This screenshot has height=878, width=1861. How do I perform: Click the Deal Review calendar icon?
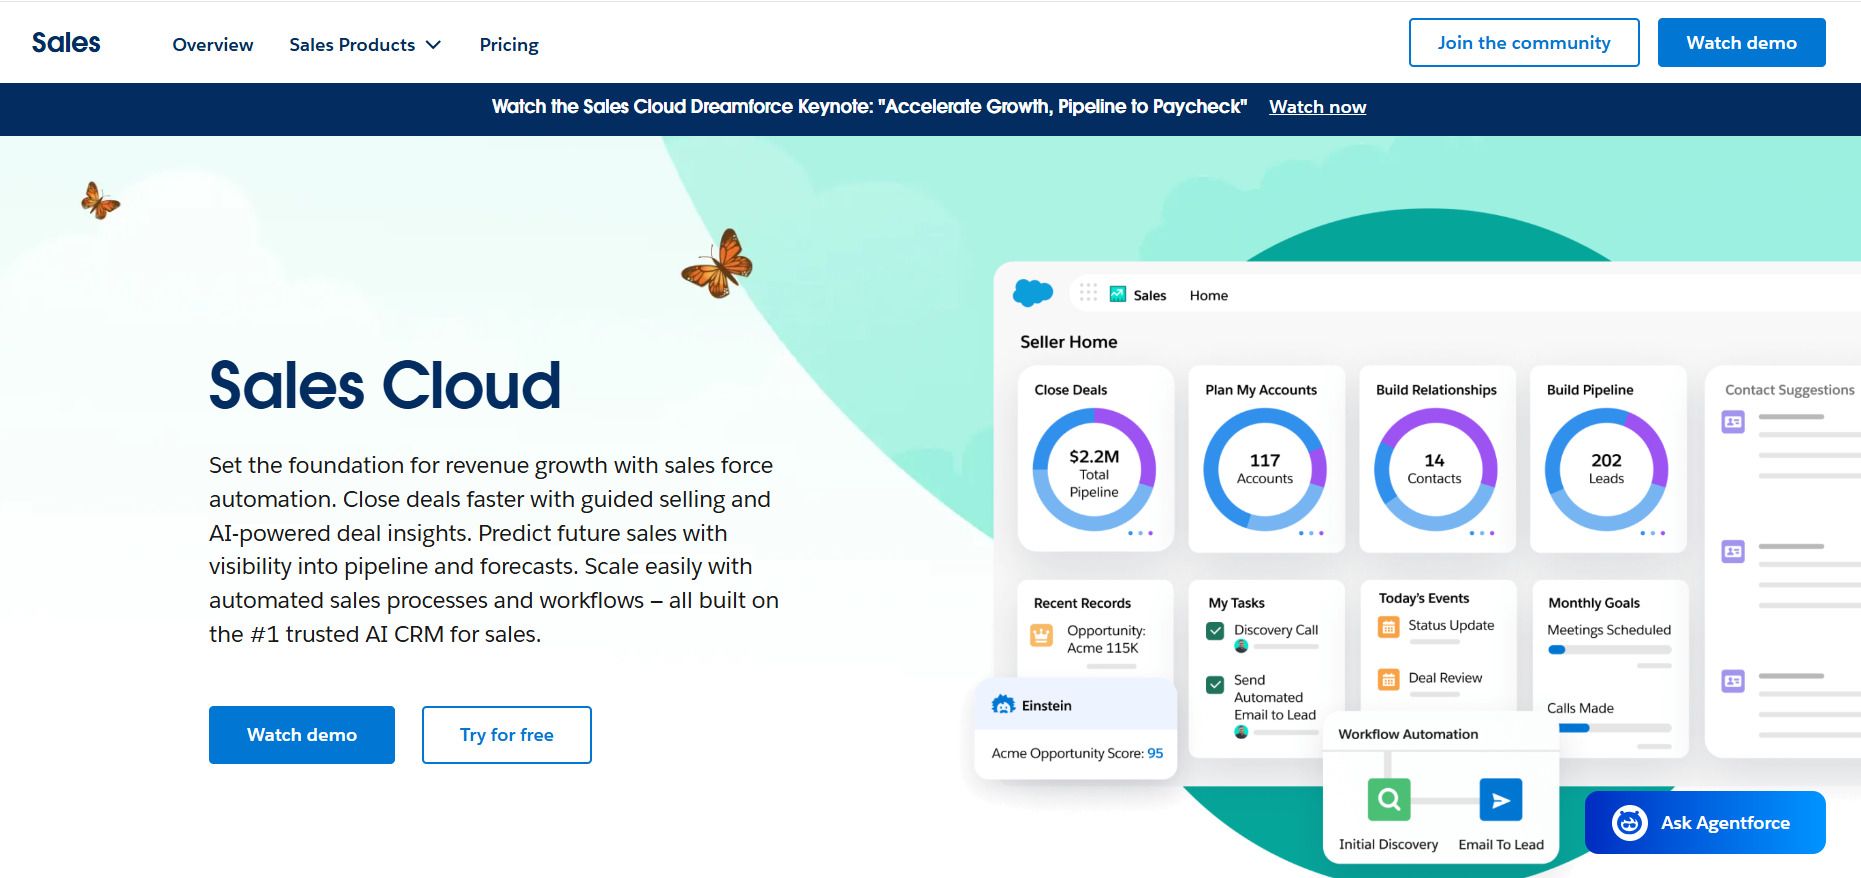click(1388, 680)
